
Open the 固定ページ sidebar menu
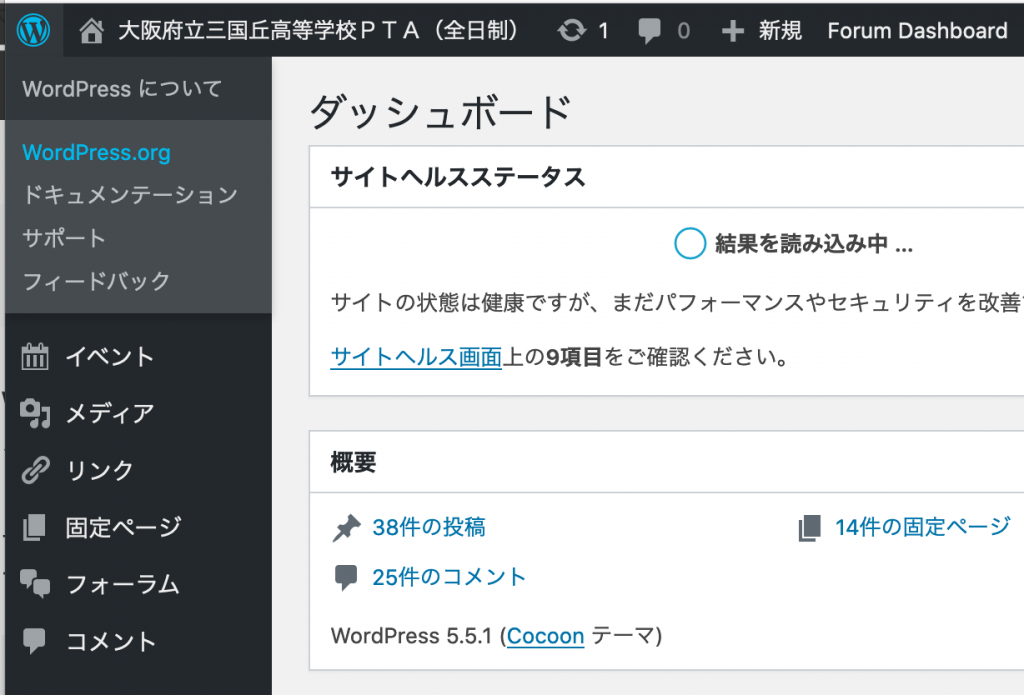click(x=124, y=527)
